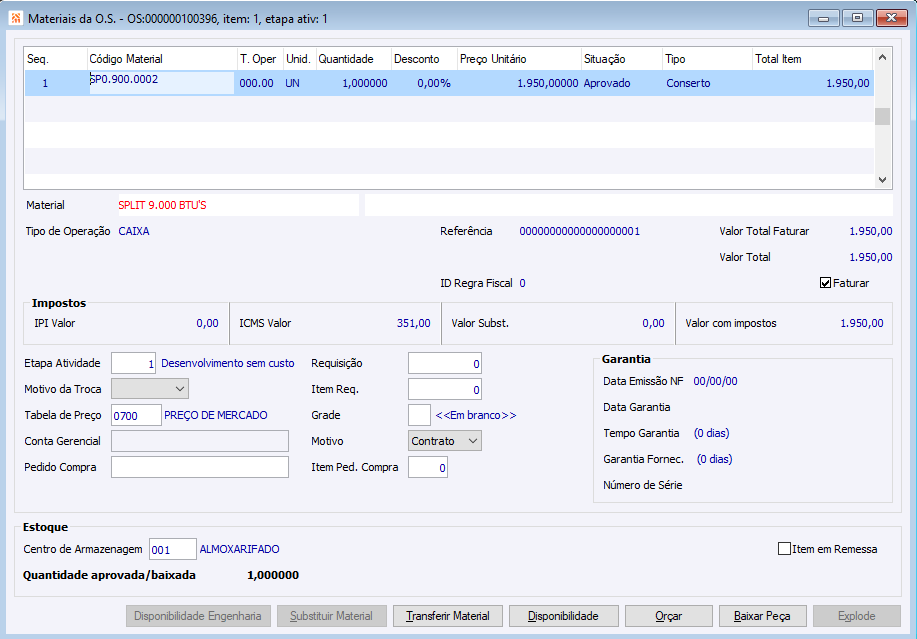Open the Motivo da Troca dropdown
Image resolution: width=917 pixels, height=639 pixels.
point(150,389)
